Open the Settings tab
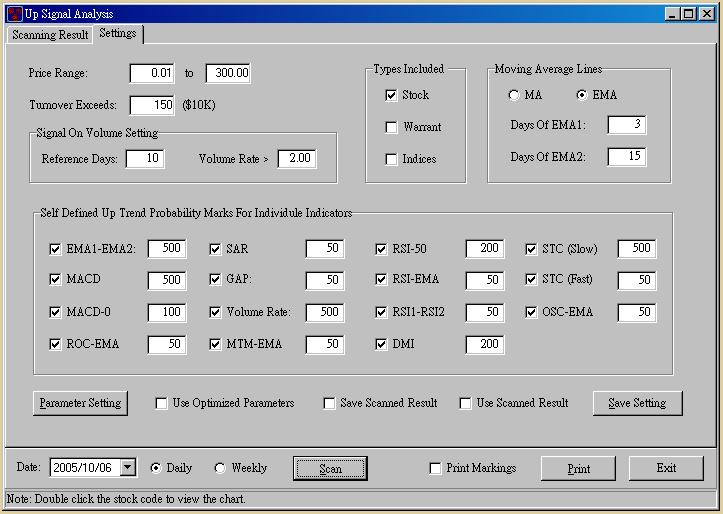This screenshot has height=514, width=723. [118, 34]
